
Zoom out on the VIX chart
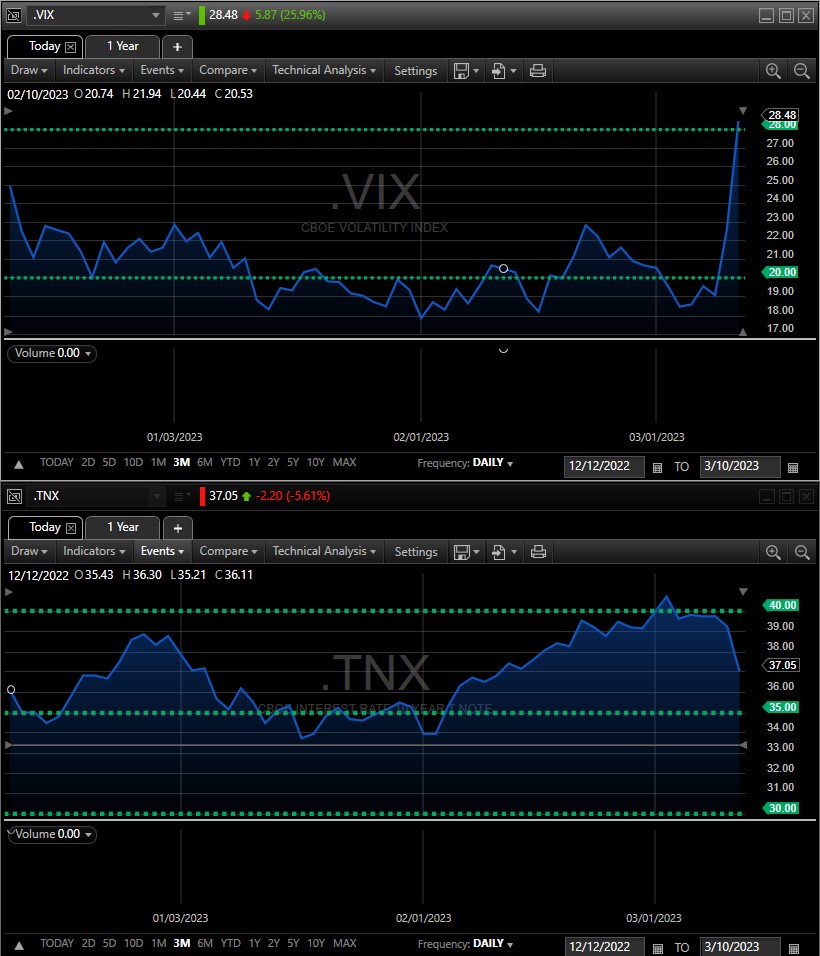point(801,71)
